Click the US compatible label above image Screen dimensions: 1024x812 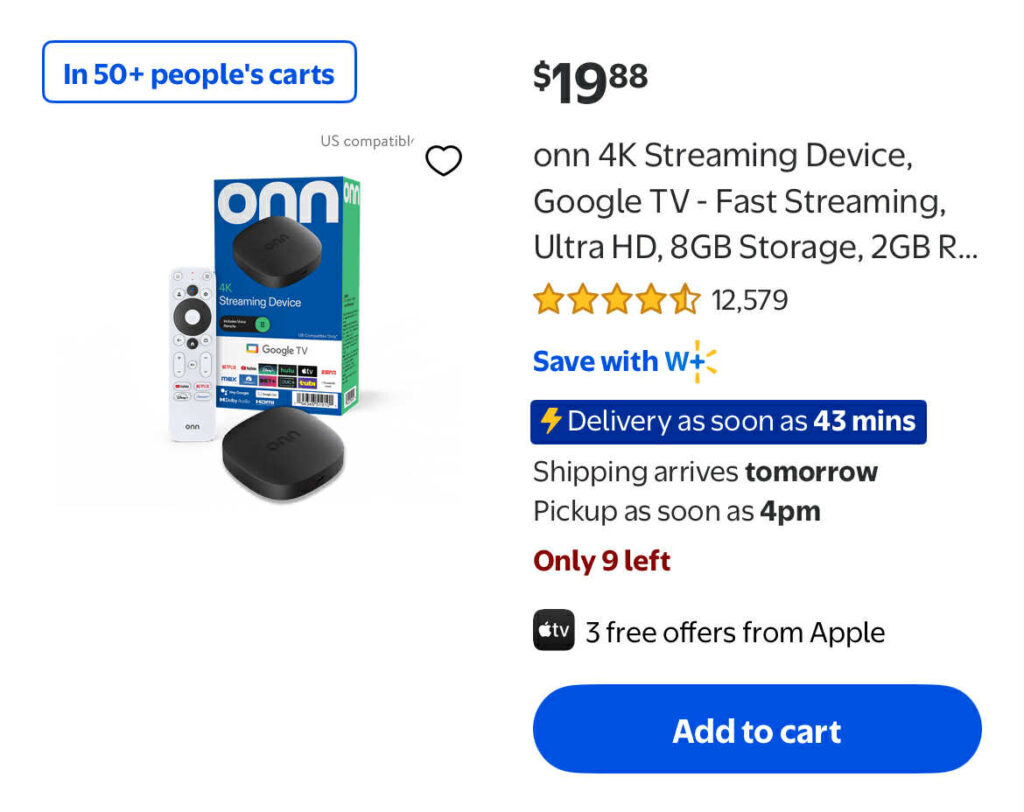point(366,141)
